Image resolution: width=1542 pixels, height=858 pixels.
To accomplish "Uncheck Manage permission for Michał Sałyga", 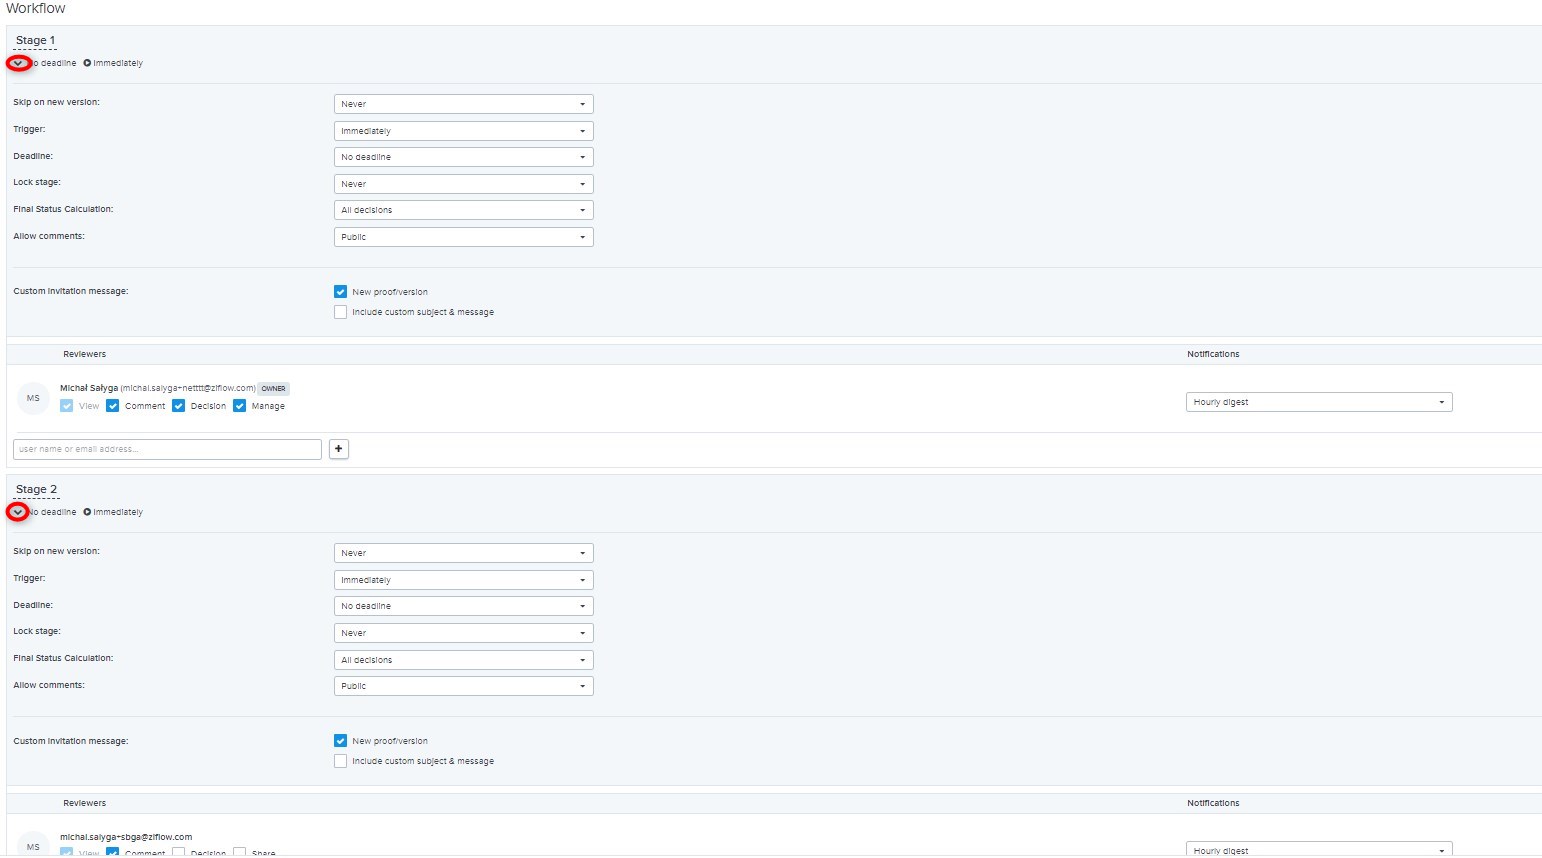I will (240, 406).
